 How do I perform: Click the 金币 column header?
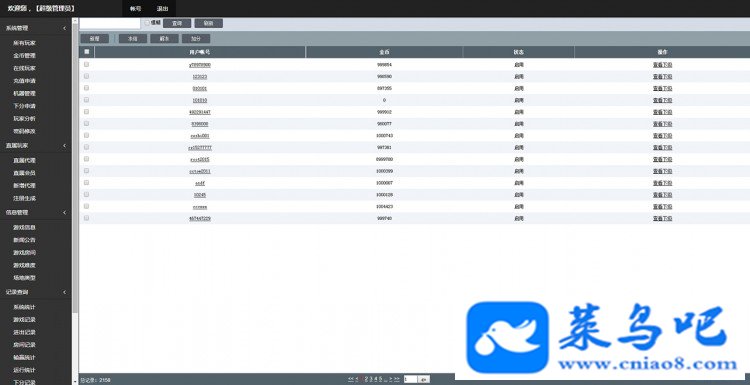click(x=384, y=52)
